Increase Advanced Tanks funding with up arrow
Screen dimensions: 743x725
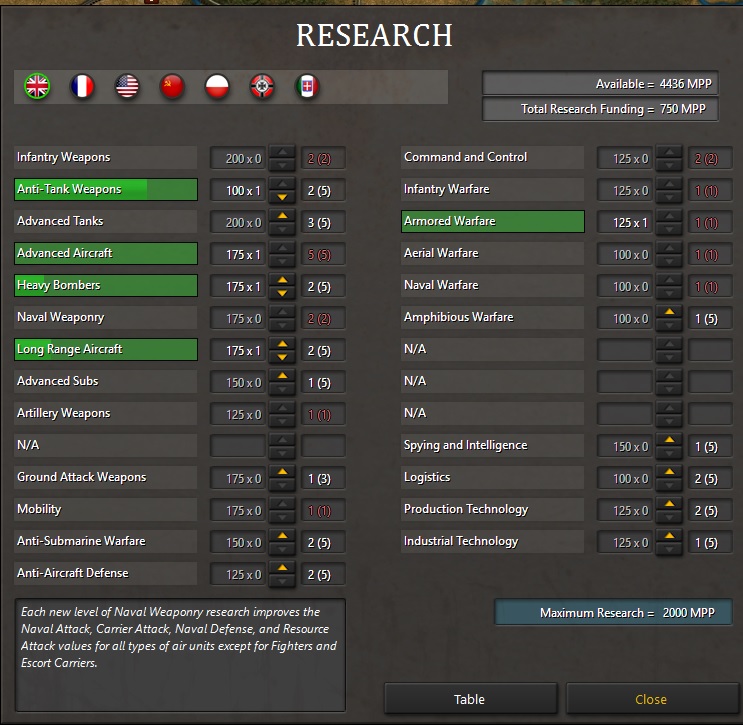[x=282, y=216]
